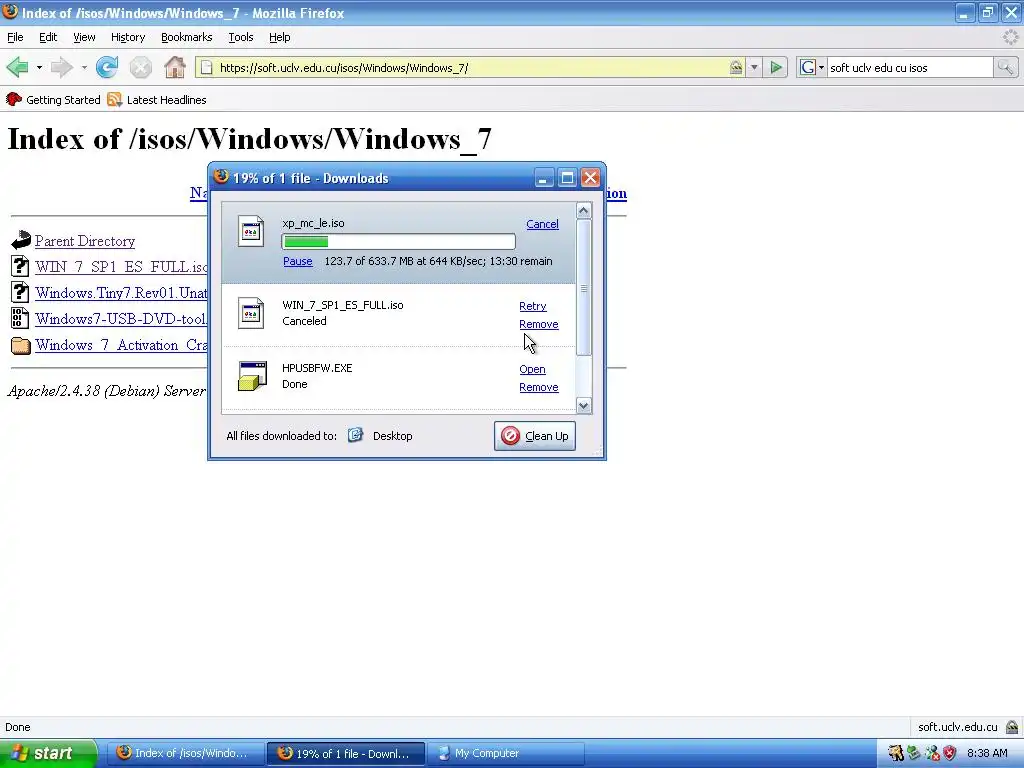Open the Latest Headlines feed bookmark
Viewport: 1024px width, 768px height.
(x=157, y=99)
